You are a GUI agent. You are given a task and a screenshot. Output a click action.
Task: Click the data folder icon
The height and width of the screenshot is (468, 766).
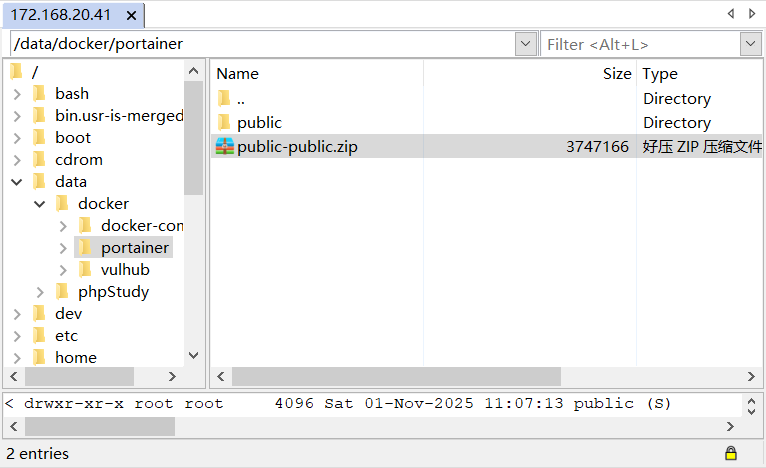(39, 181)
